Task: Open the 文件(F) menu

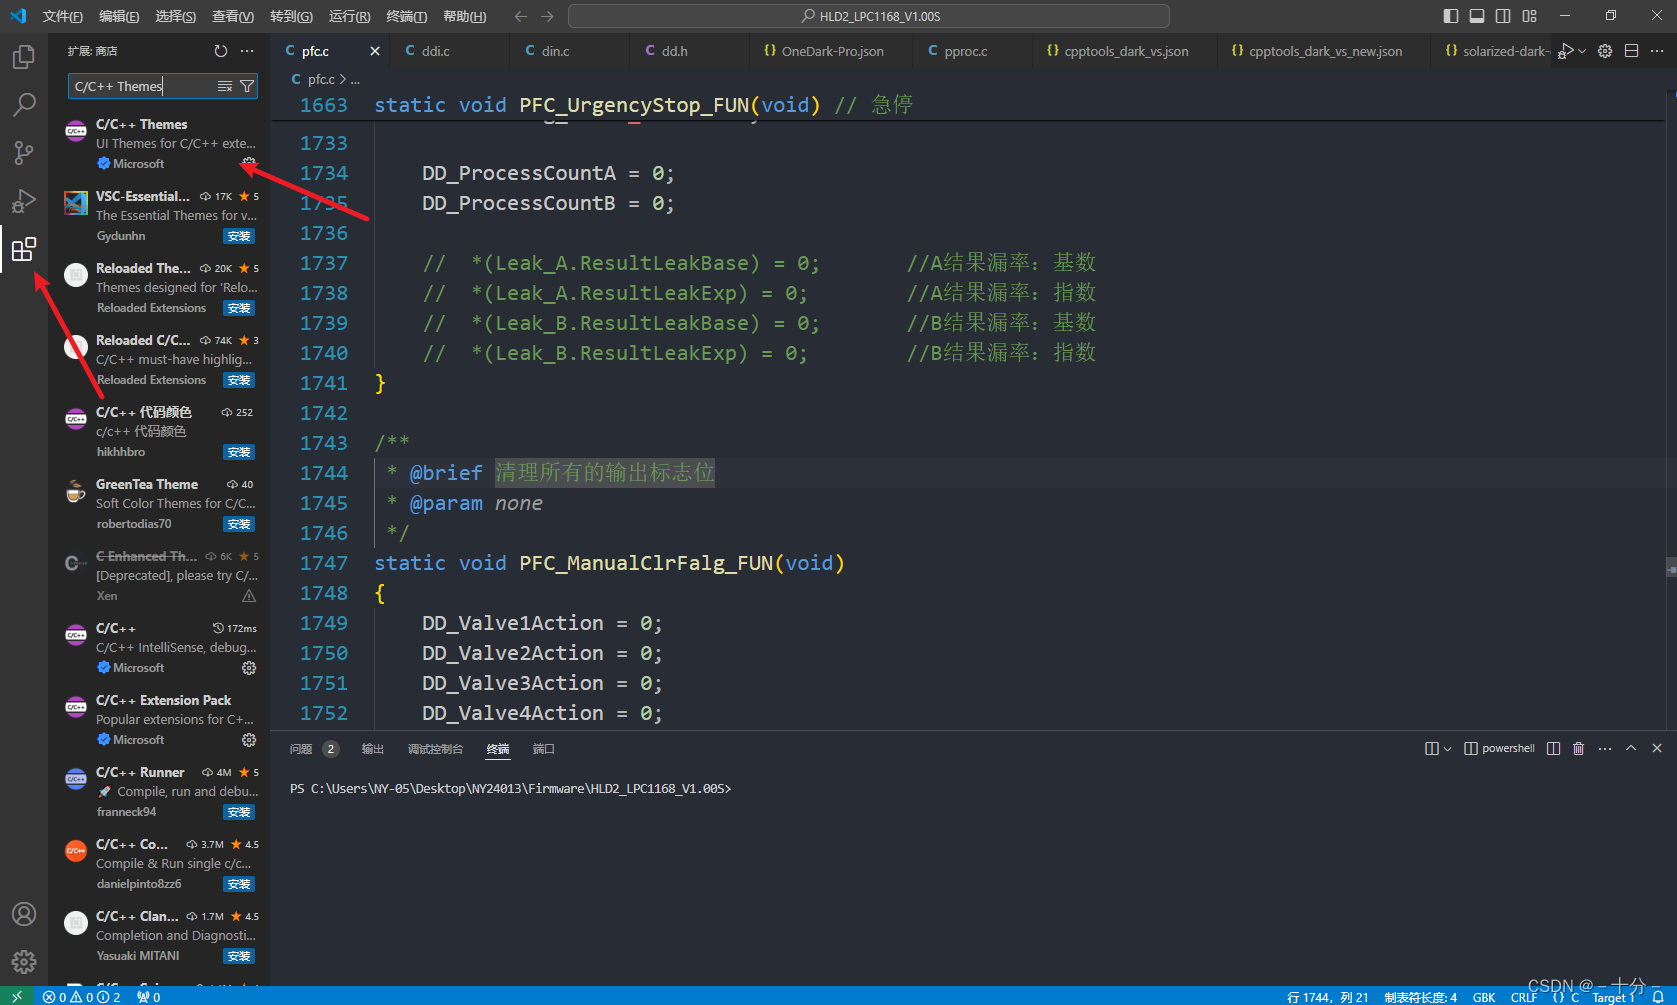Action: [62, 16]
